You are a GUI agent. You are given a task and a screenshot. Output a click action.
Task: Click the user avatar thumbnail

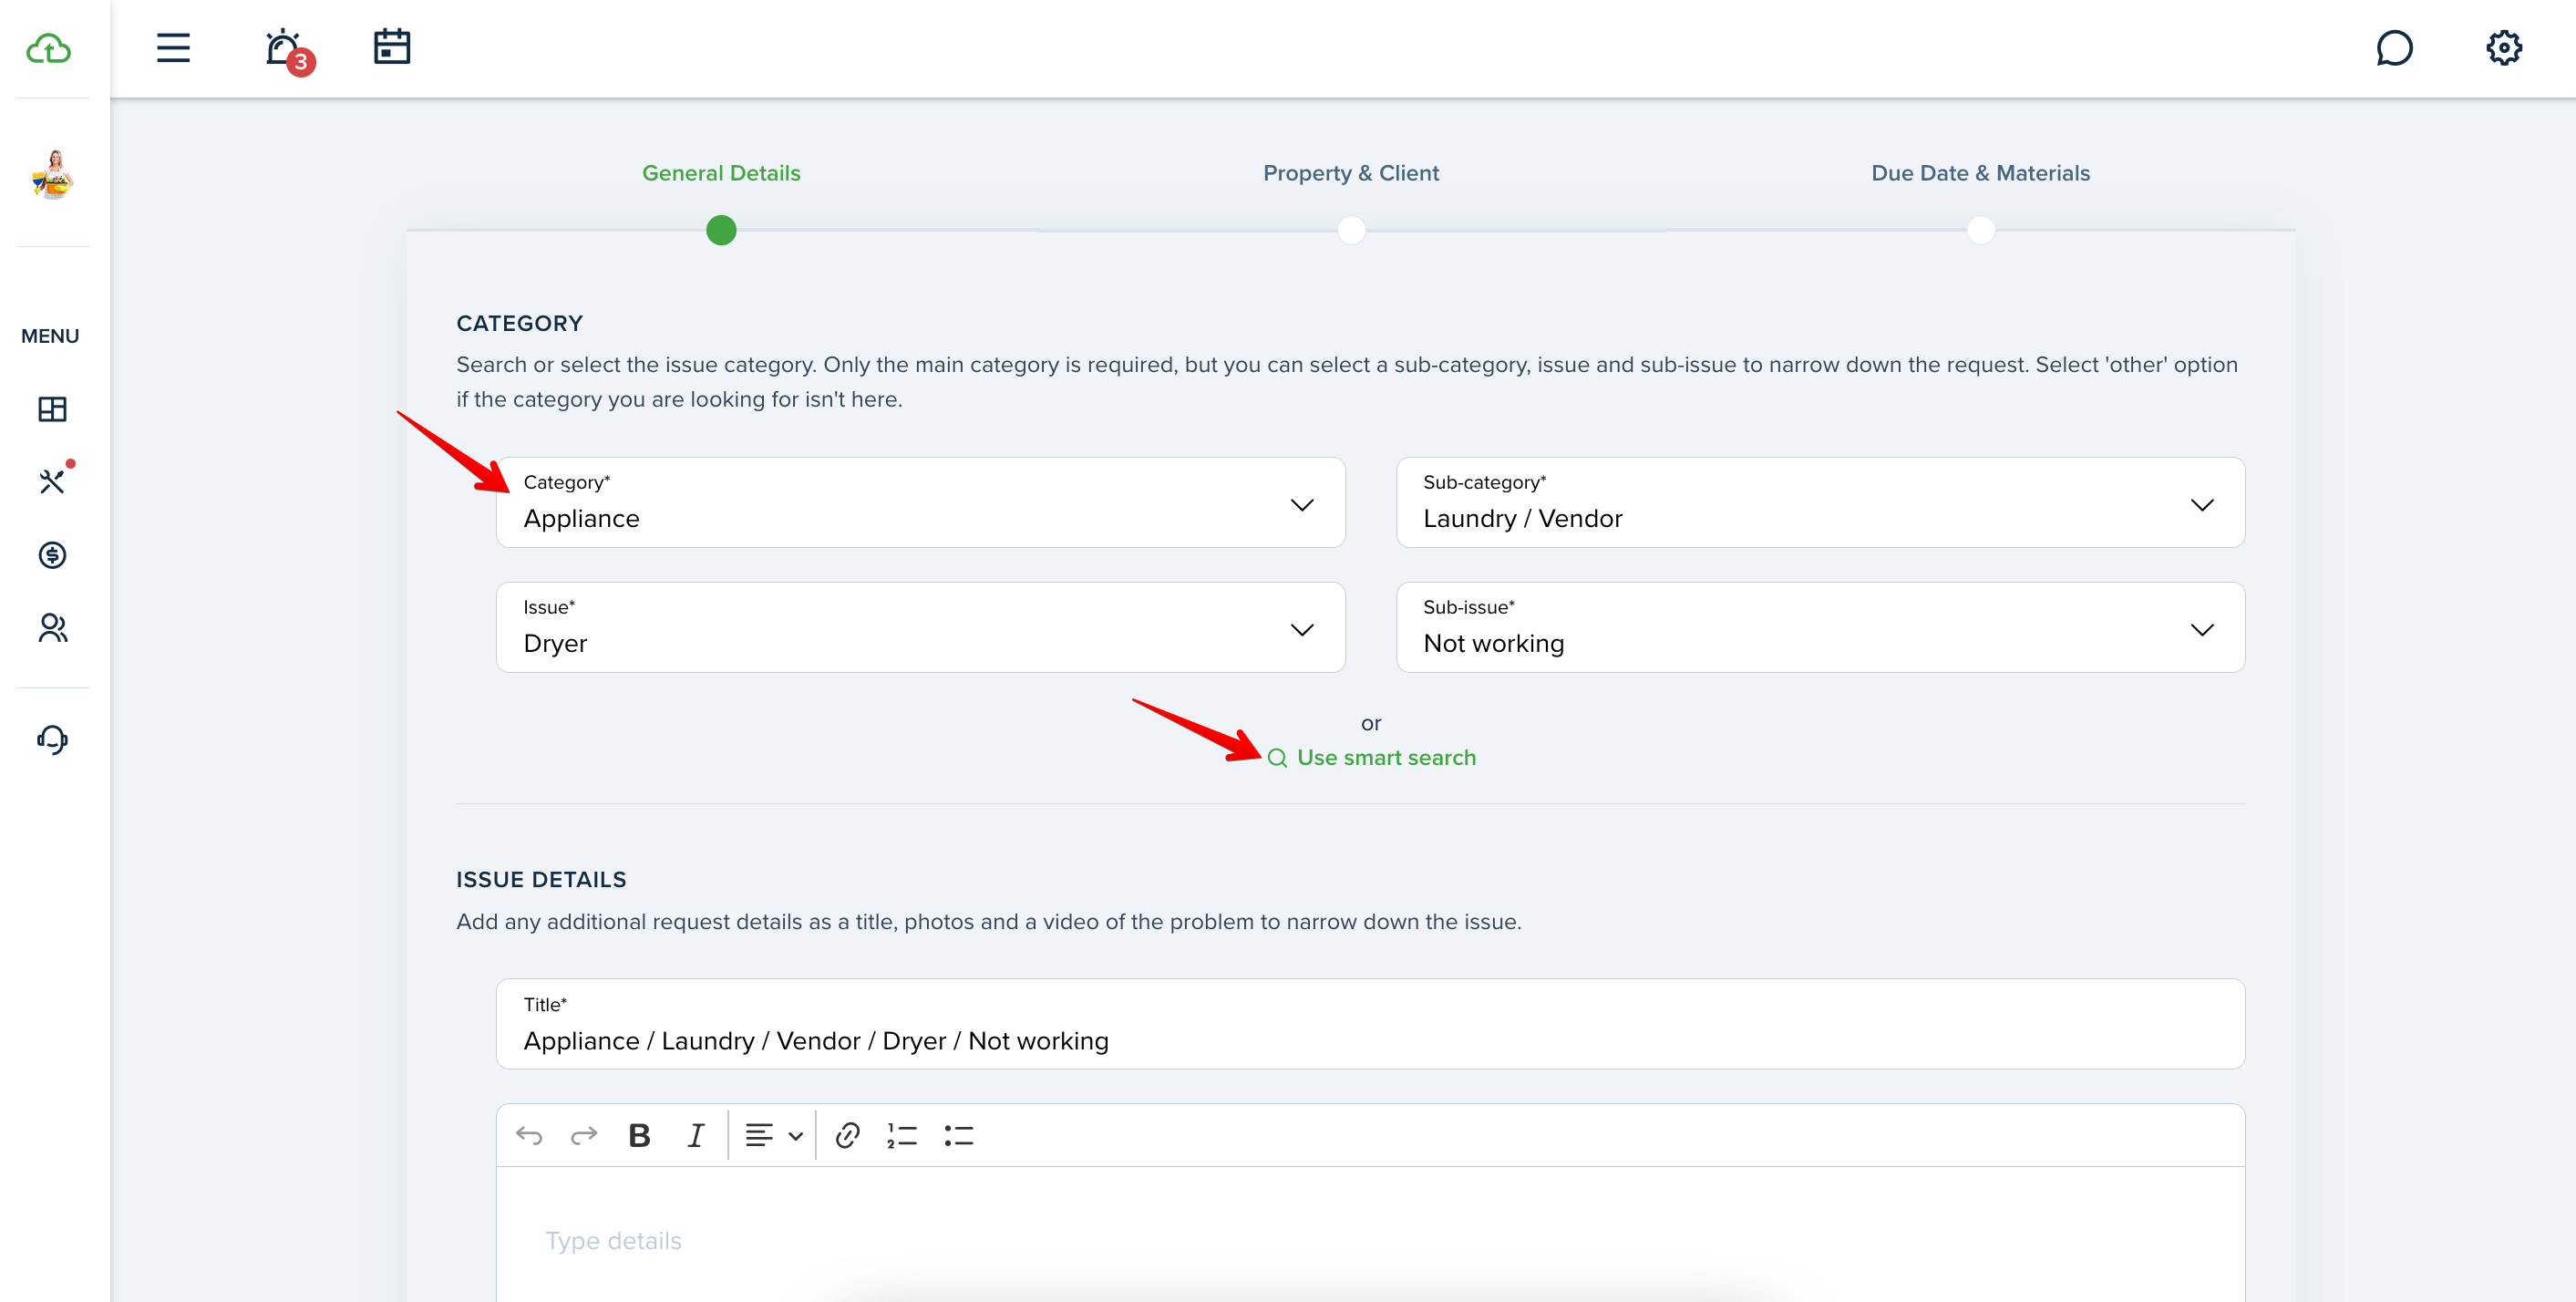point(53,175)
